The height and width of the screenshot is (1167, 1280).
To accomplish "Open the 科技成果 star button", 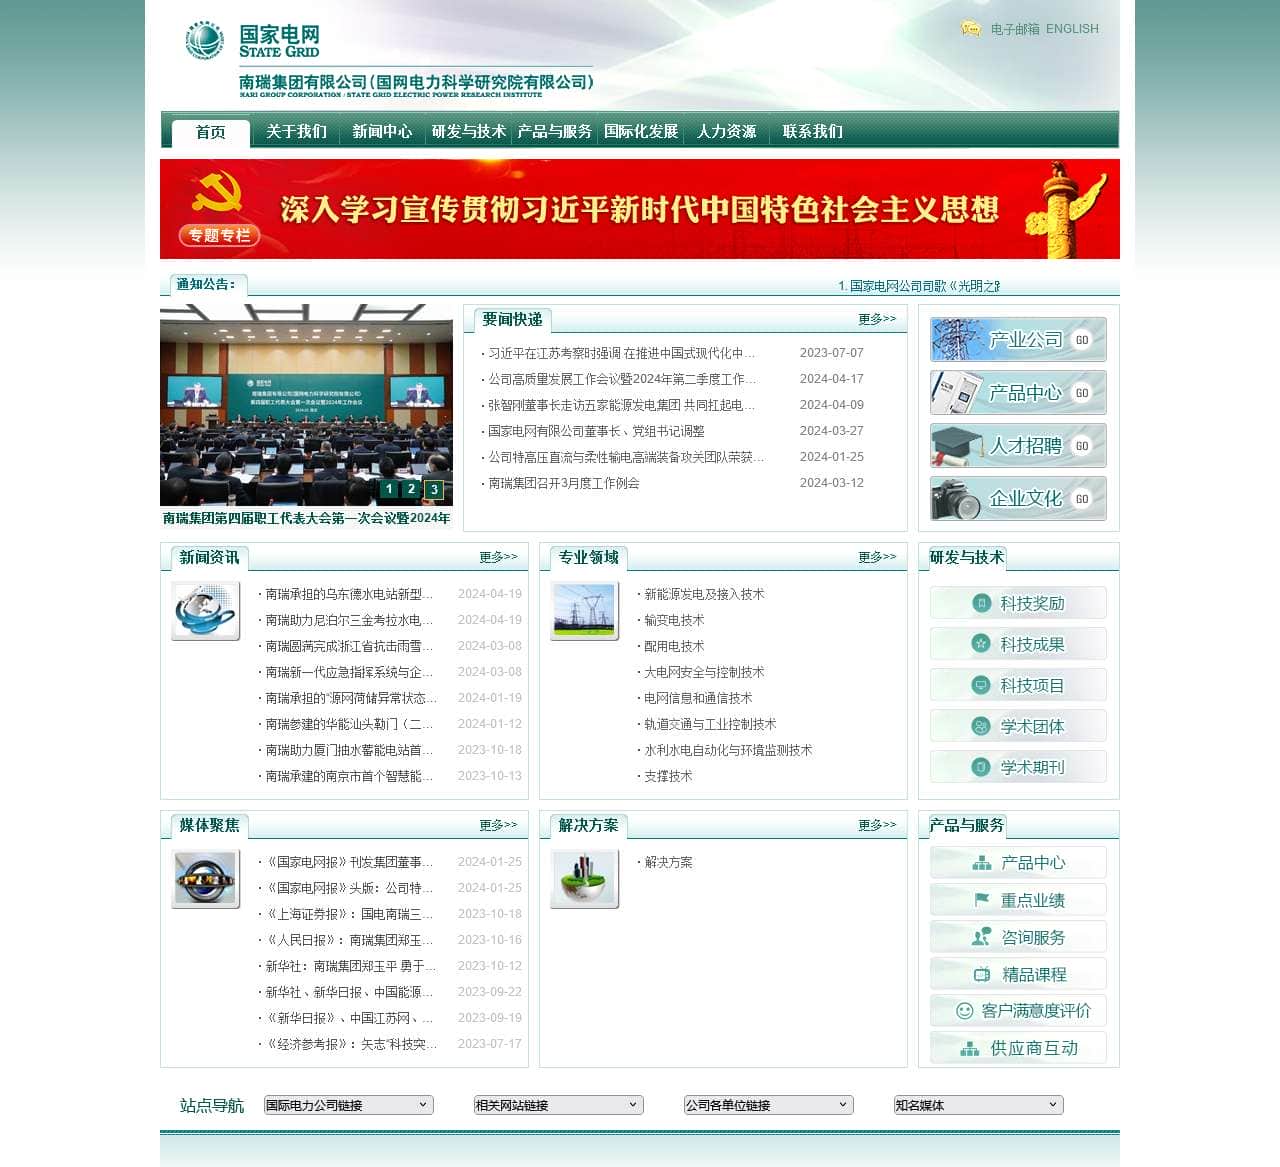I will (x=1018, y=644).
